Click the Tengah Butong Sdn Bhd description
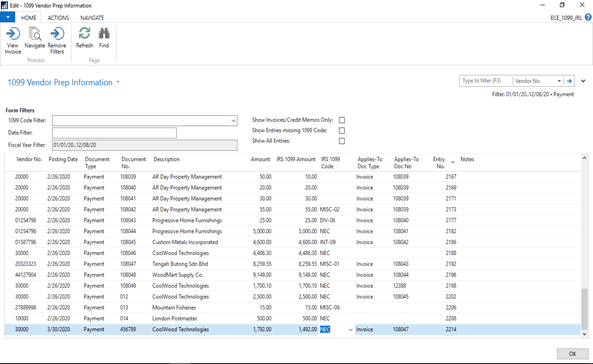Screen dimensions: 593x364 [180, 264]
